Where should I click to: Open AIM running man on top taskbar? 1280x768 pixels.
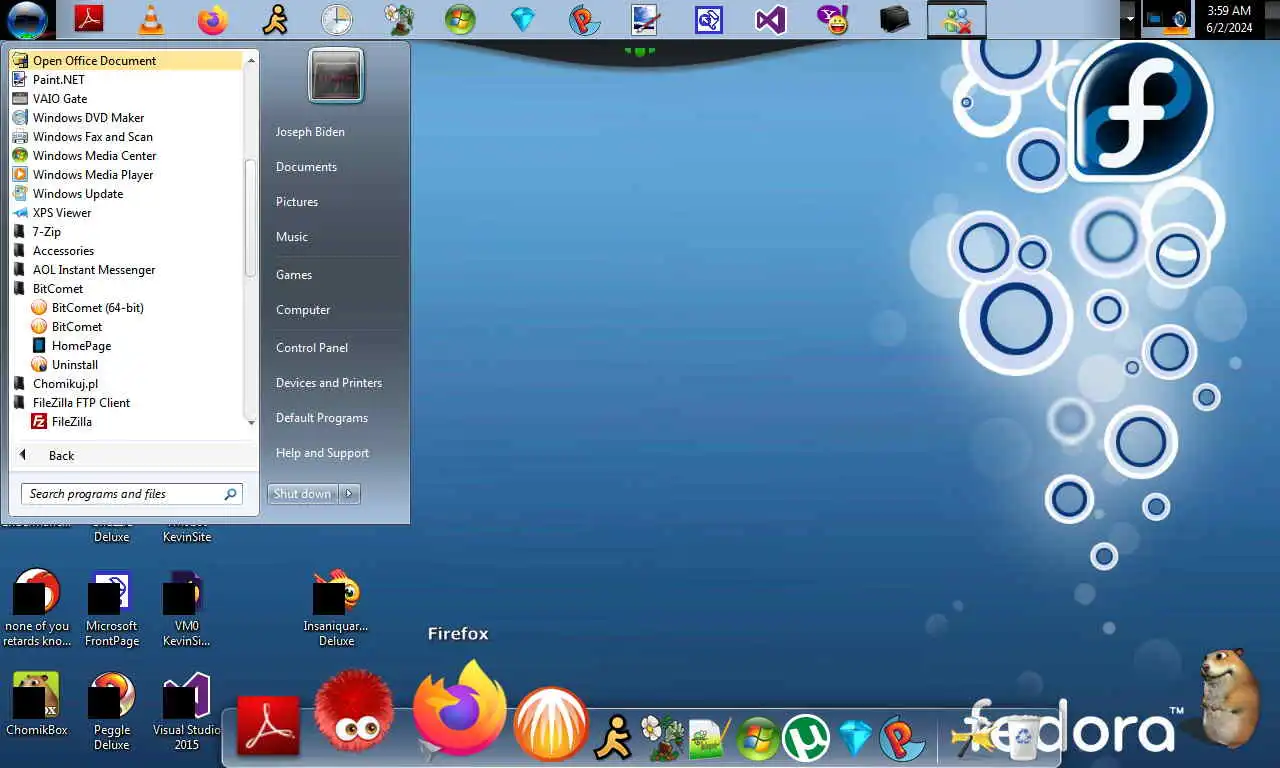point(274,19)
